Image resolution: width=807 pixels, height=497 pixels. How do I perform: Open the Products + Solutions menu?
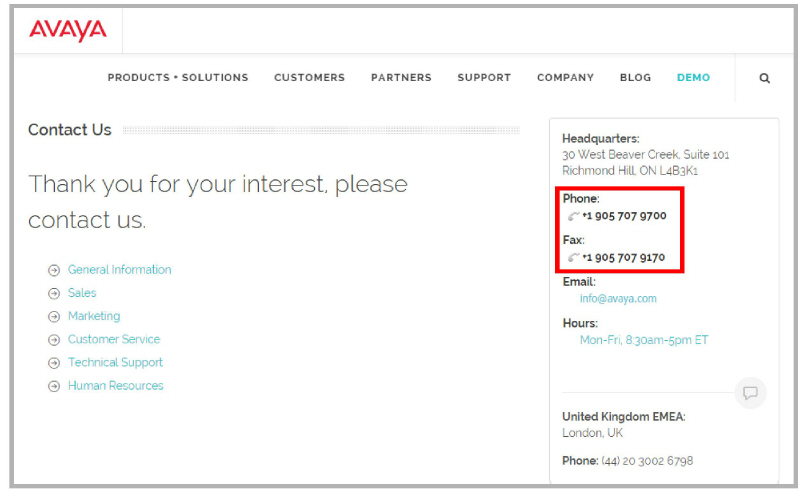[x=178, y=78]
